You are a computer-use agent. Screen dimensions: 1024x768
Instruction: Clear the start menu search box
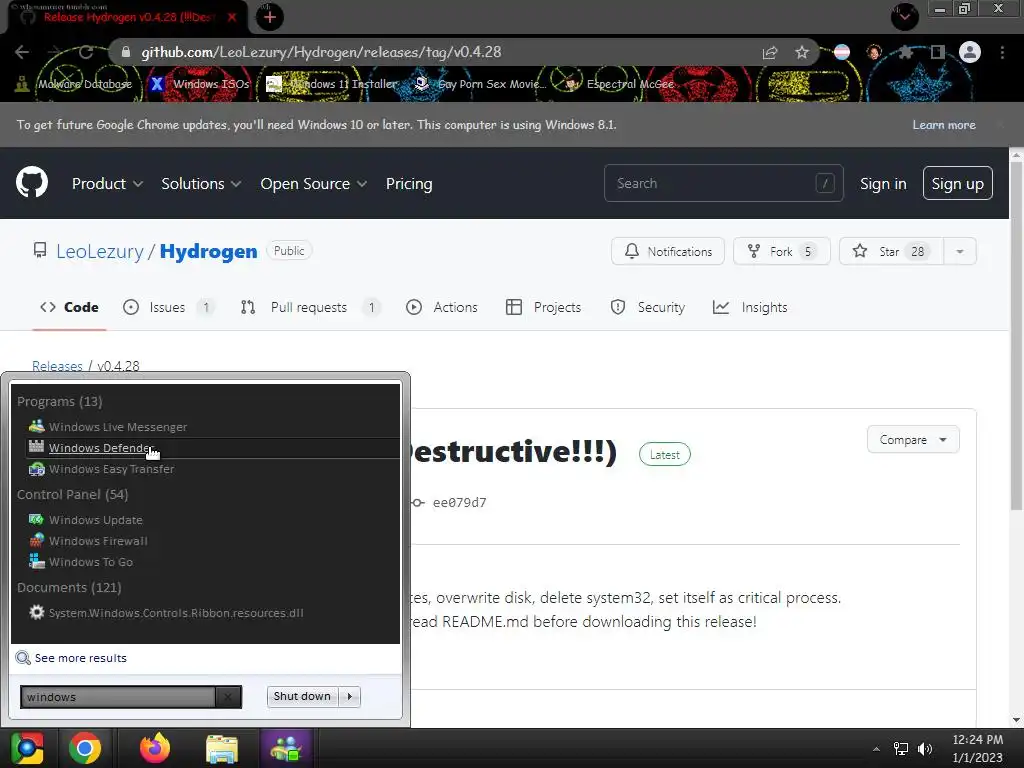pyautogui.click(x=228, y=697)
